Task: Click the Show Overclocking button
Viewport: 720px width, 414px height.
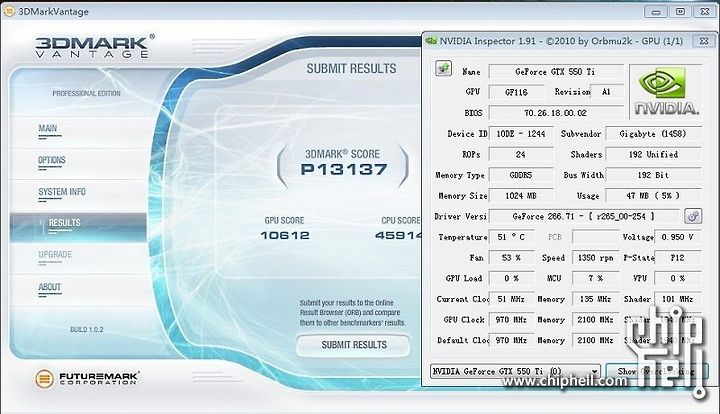Action: (x=655, y=371)
